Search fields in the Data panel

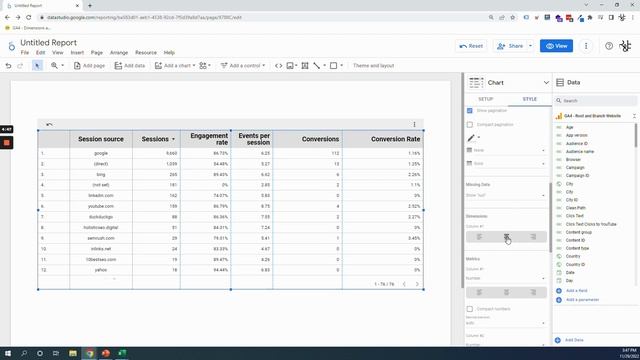tap(596, 101)
